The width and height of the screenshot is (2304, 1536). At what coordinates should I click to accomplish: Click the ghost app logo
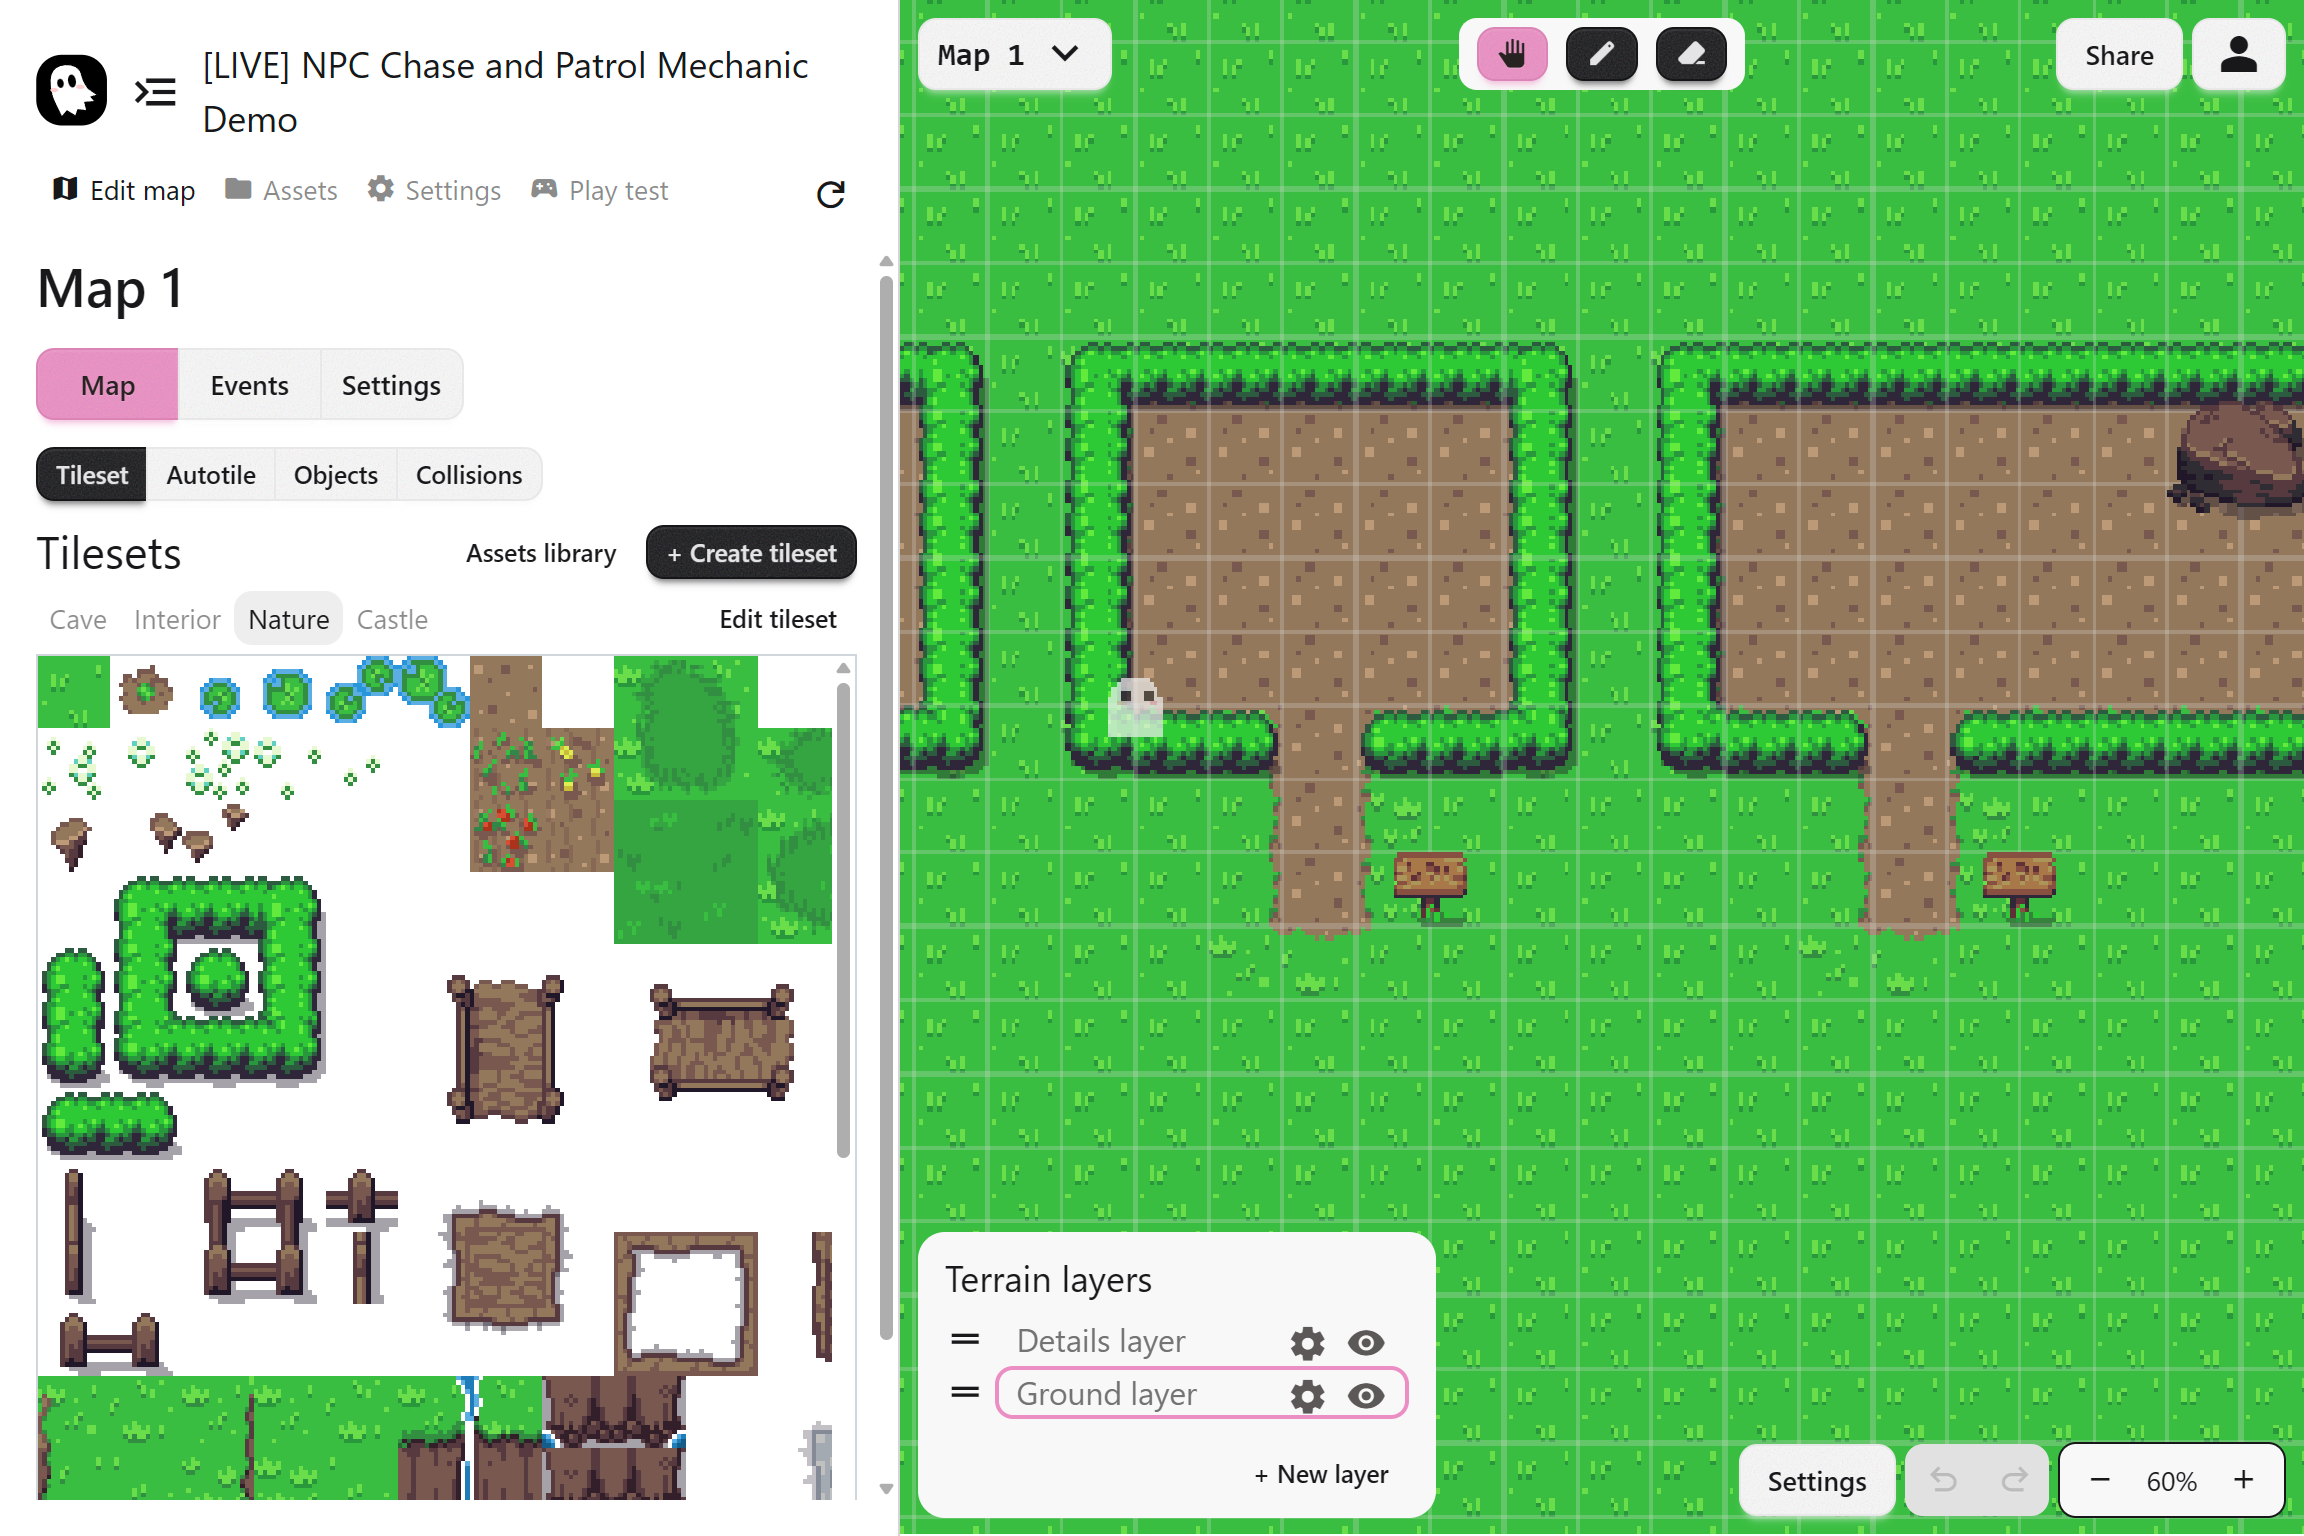(x=72, y=90)
